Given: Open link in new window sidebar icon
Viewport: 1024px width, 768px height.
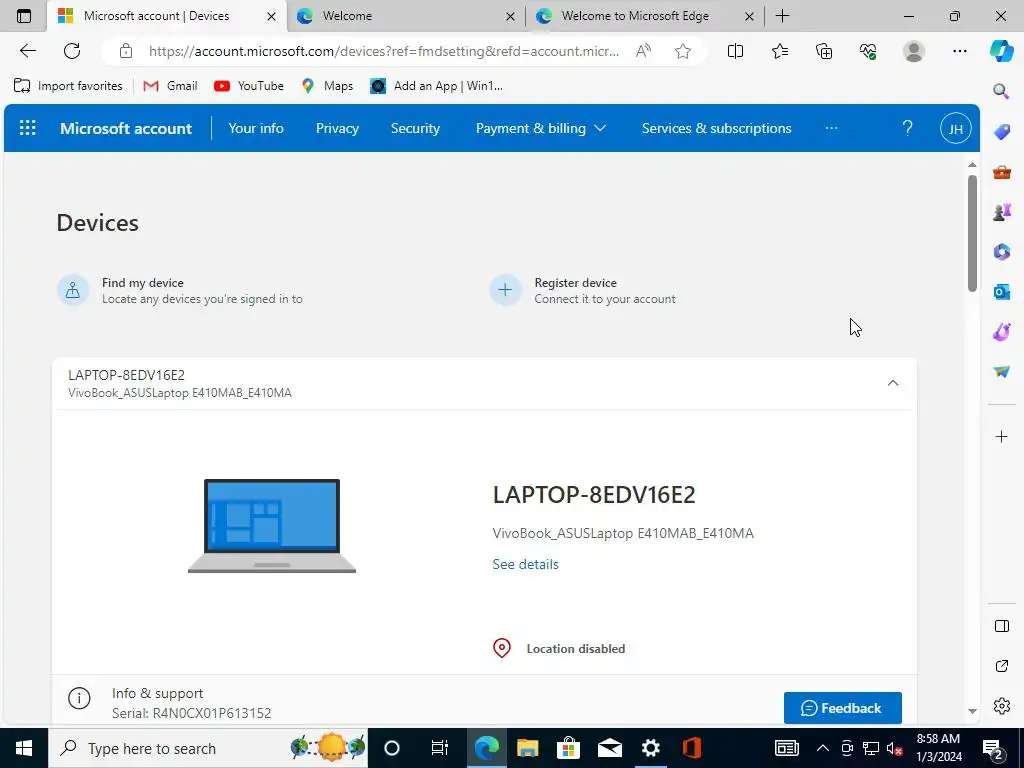Looking at the screenshot, I should click(1001, 666).
